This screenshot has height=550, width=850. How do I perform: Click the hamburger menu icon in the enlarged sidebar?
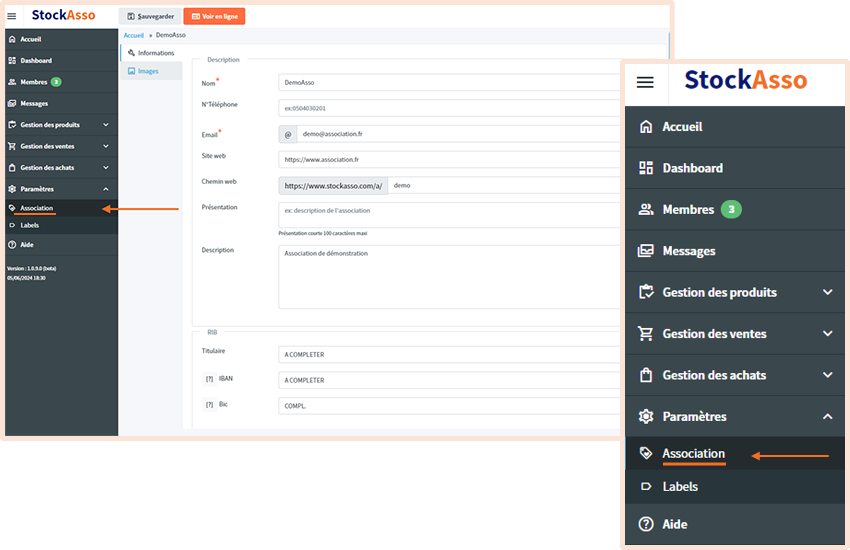tap(645, 82)
